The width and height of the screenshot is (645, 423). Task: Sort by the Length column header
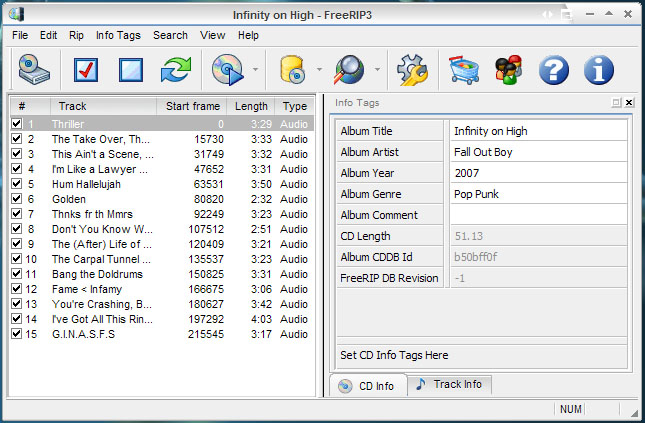point(251,106)
